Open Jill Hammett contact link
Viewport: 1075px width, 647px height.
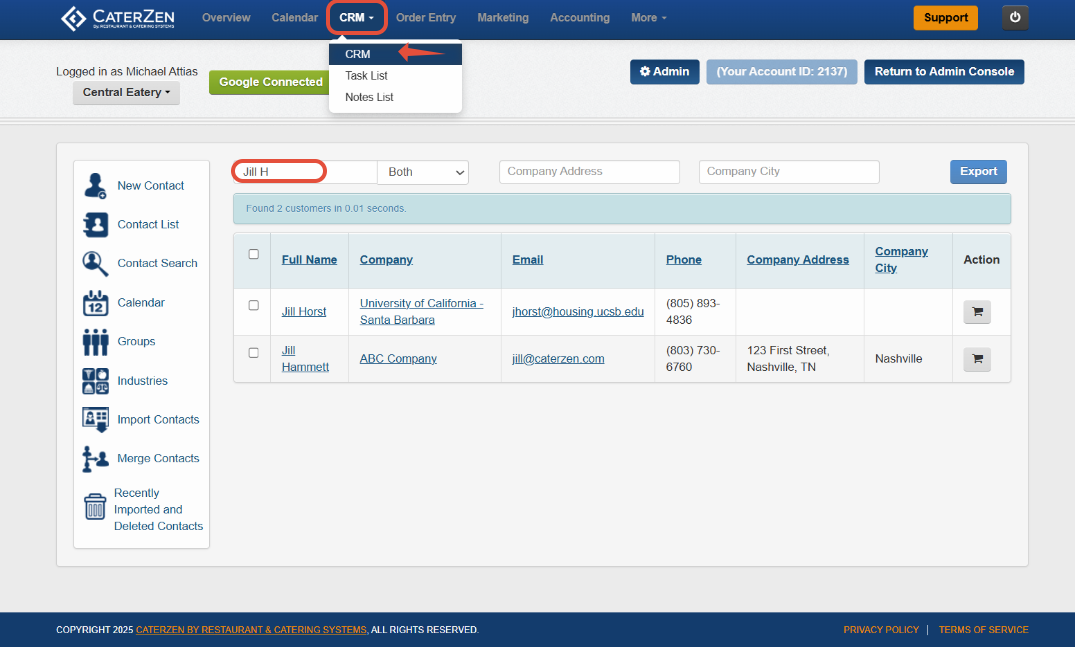coord(305,358)
